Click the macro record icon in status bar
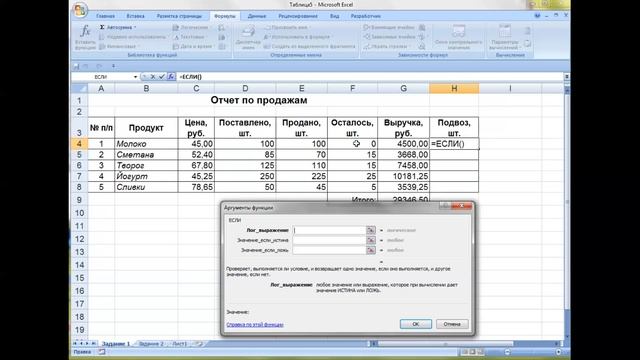The width and height of the screenshot is (640, 360). click(x=101, y=352)
